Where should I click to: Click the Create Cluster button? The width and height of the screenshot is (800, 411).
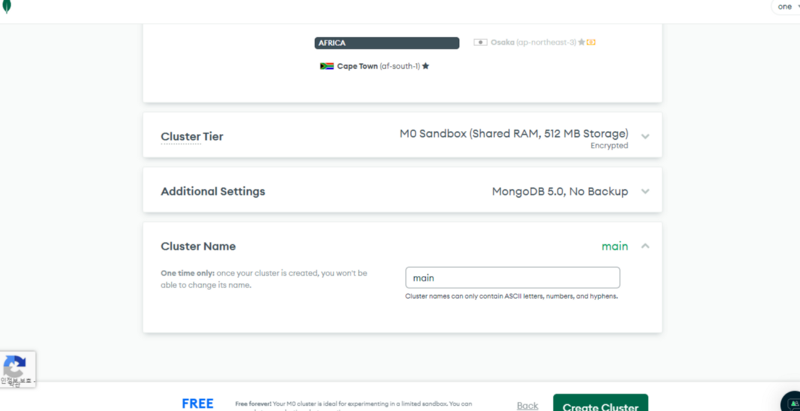[601, 403]
